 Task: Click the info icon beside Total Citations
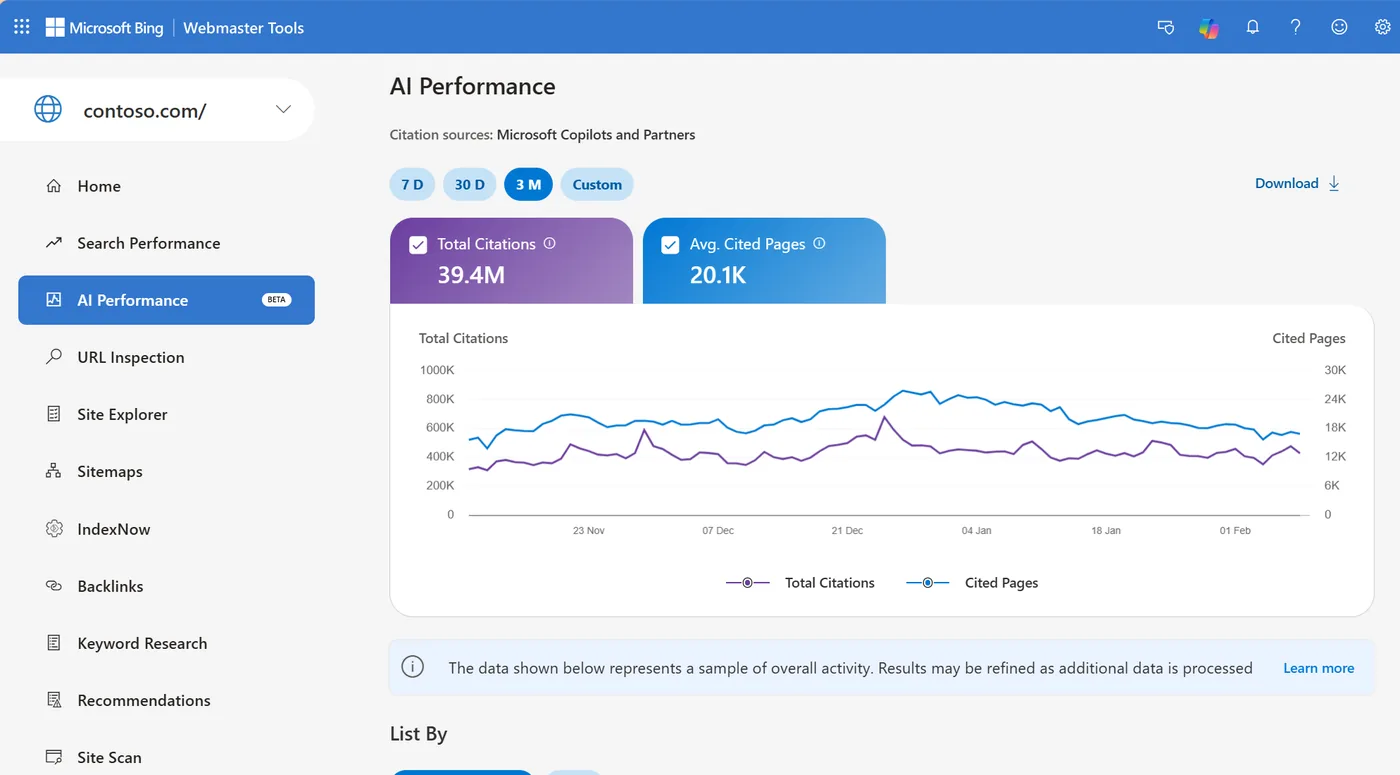pyautogui.click(x=549, y=243)
